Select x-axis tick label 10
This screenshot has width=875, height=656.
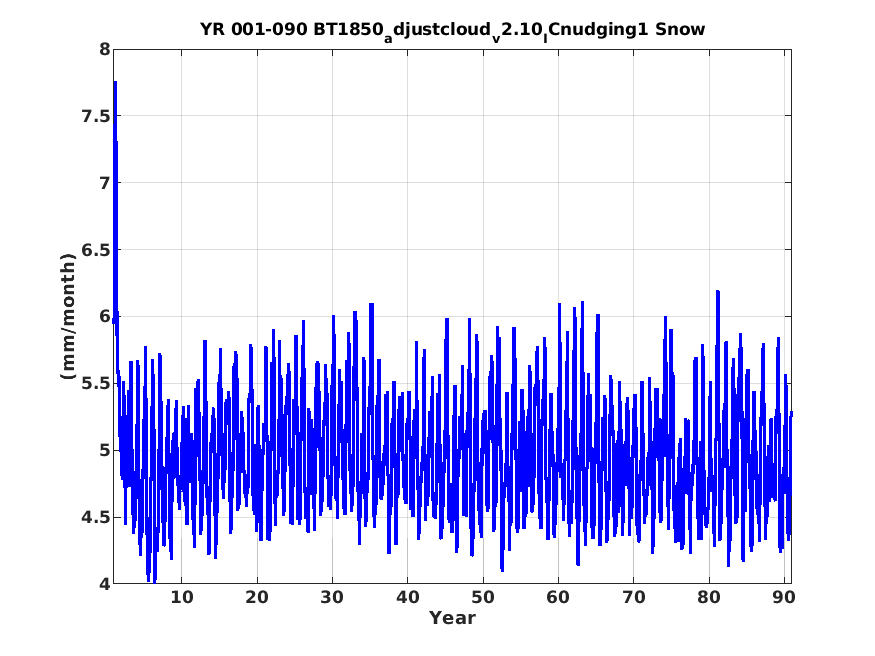(181, 597)
